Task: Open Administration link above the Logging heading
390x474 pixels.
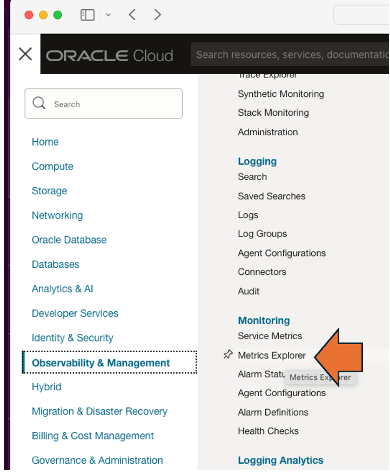Action: tap(268, 132)
